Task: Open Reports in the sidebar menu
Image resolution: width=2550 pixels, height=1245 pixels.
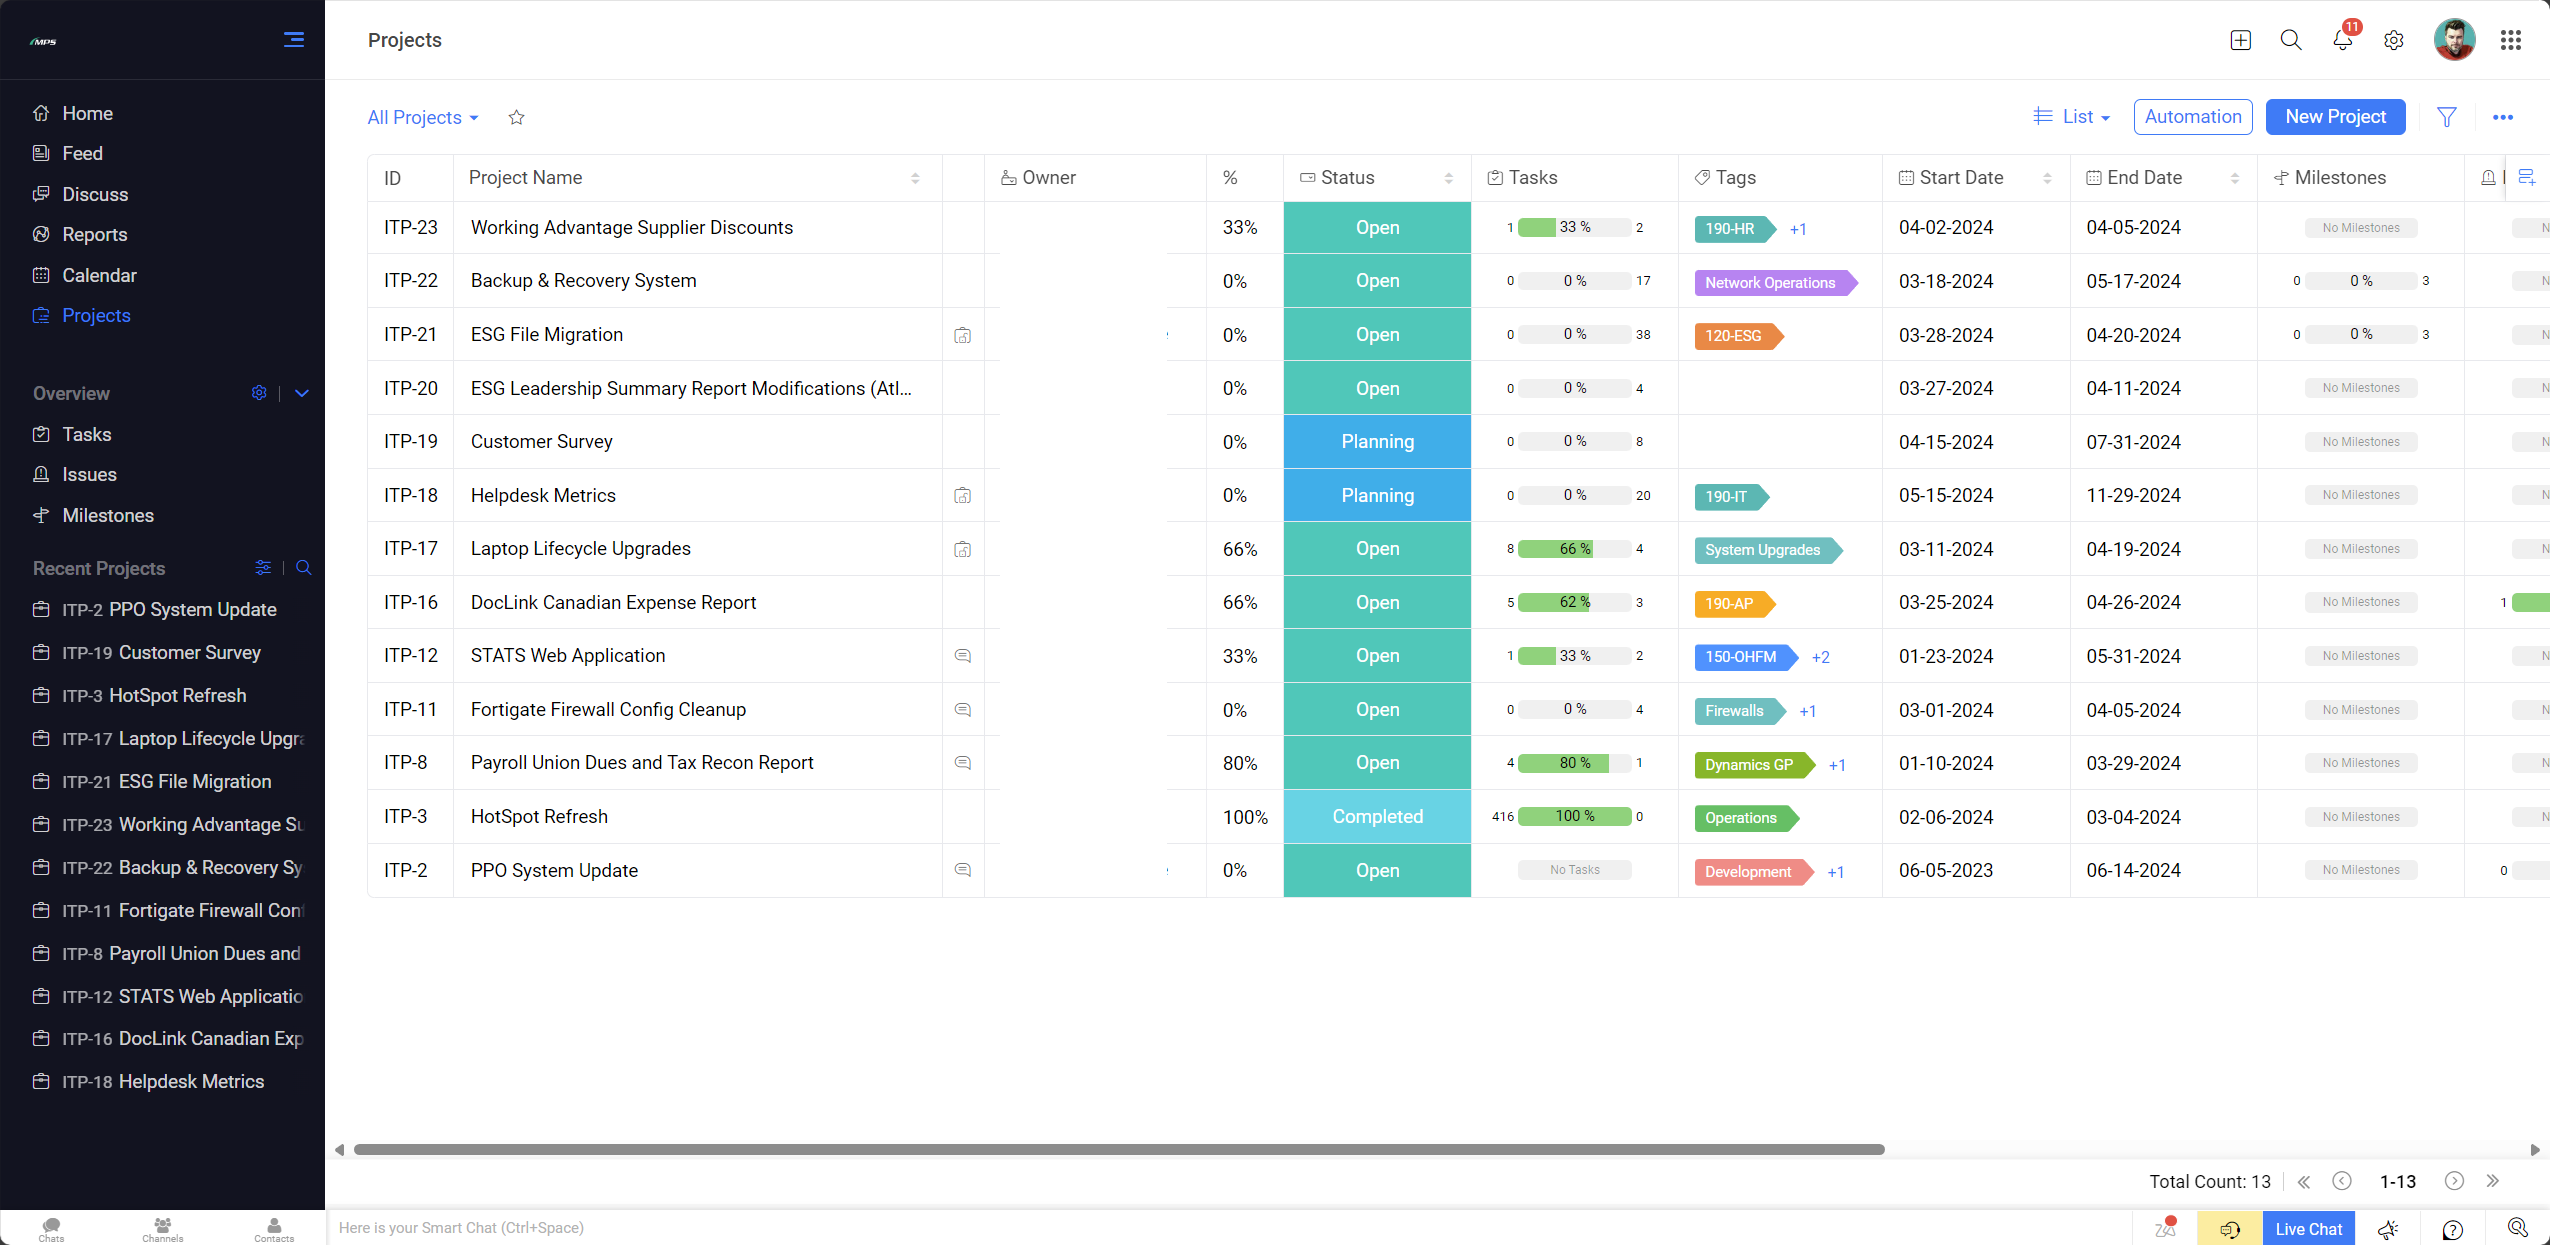Action: click(94, 234)
